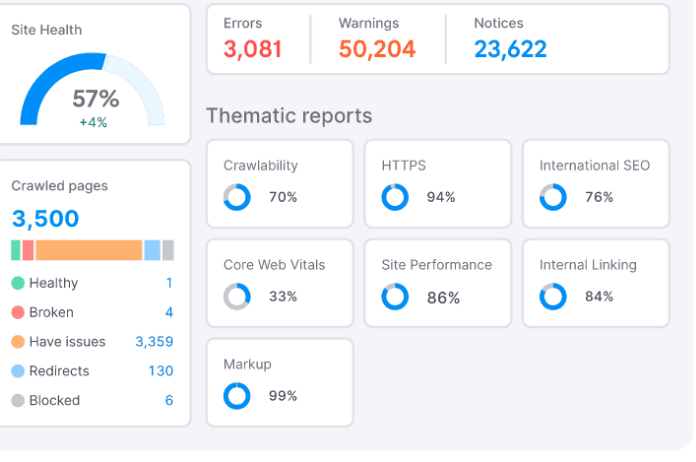Click the International SEO donut chart icon

coord(553,197)
